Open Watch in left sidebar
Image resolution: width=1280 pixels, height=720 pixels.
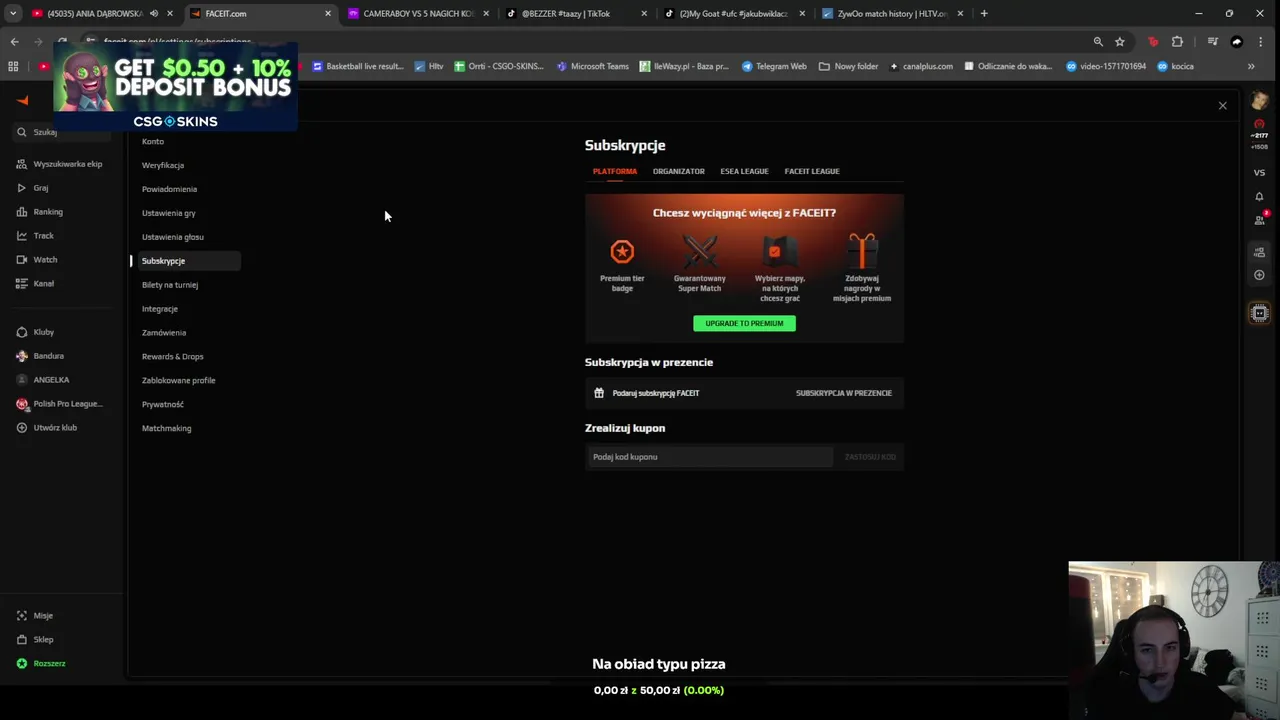(37, 260)
